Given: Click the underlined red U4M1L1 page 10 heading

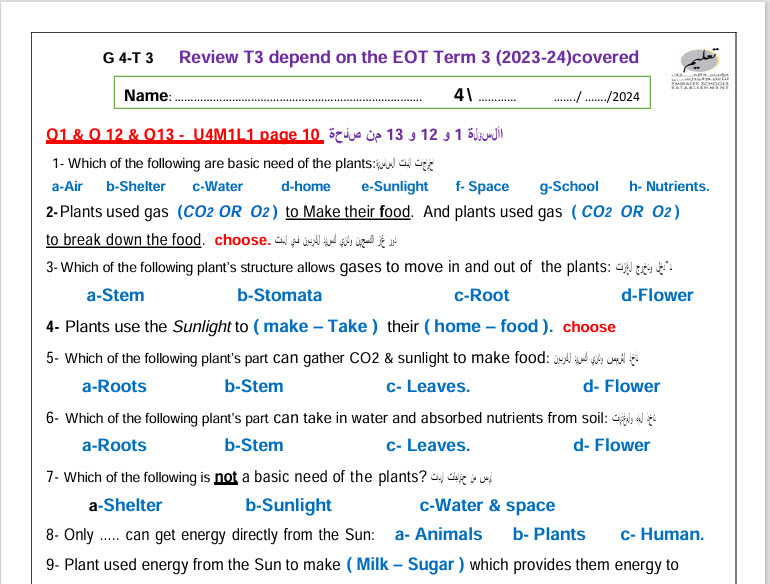Looking at the screenshot, I should pos(184,135).
